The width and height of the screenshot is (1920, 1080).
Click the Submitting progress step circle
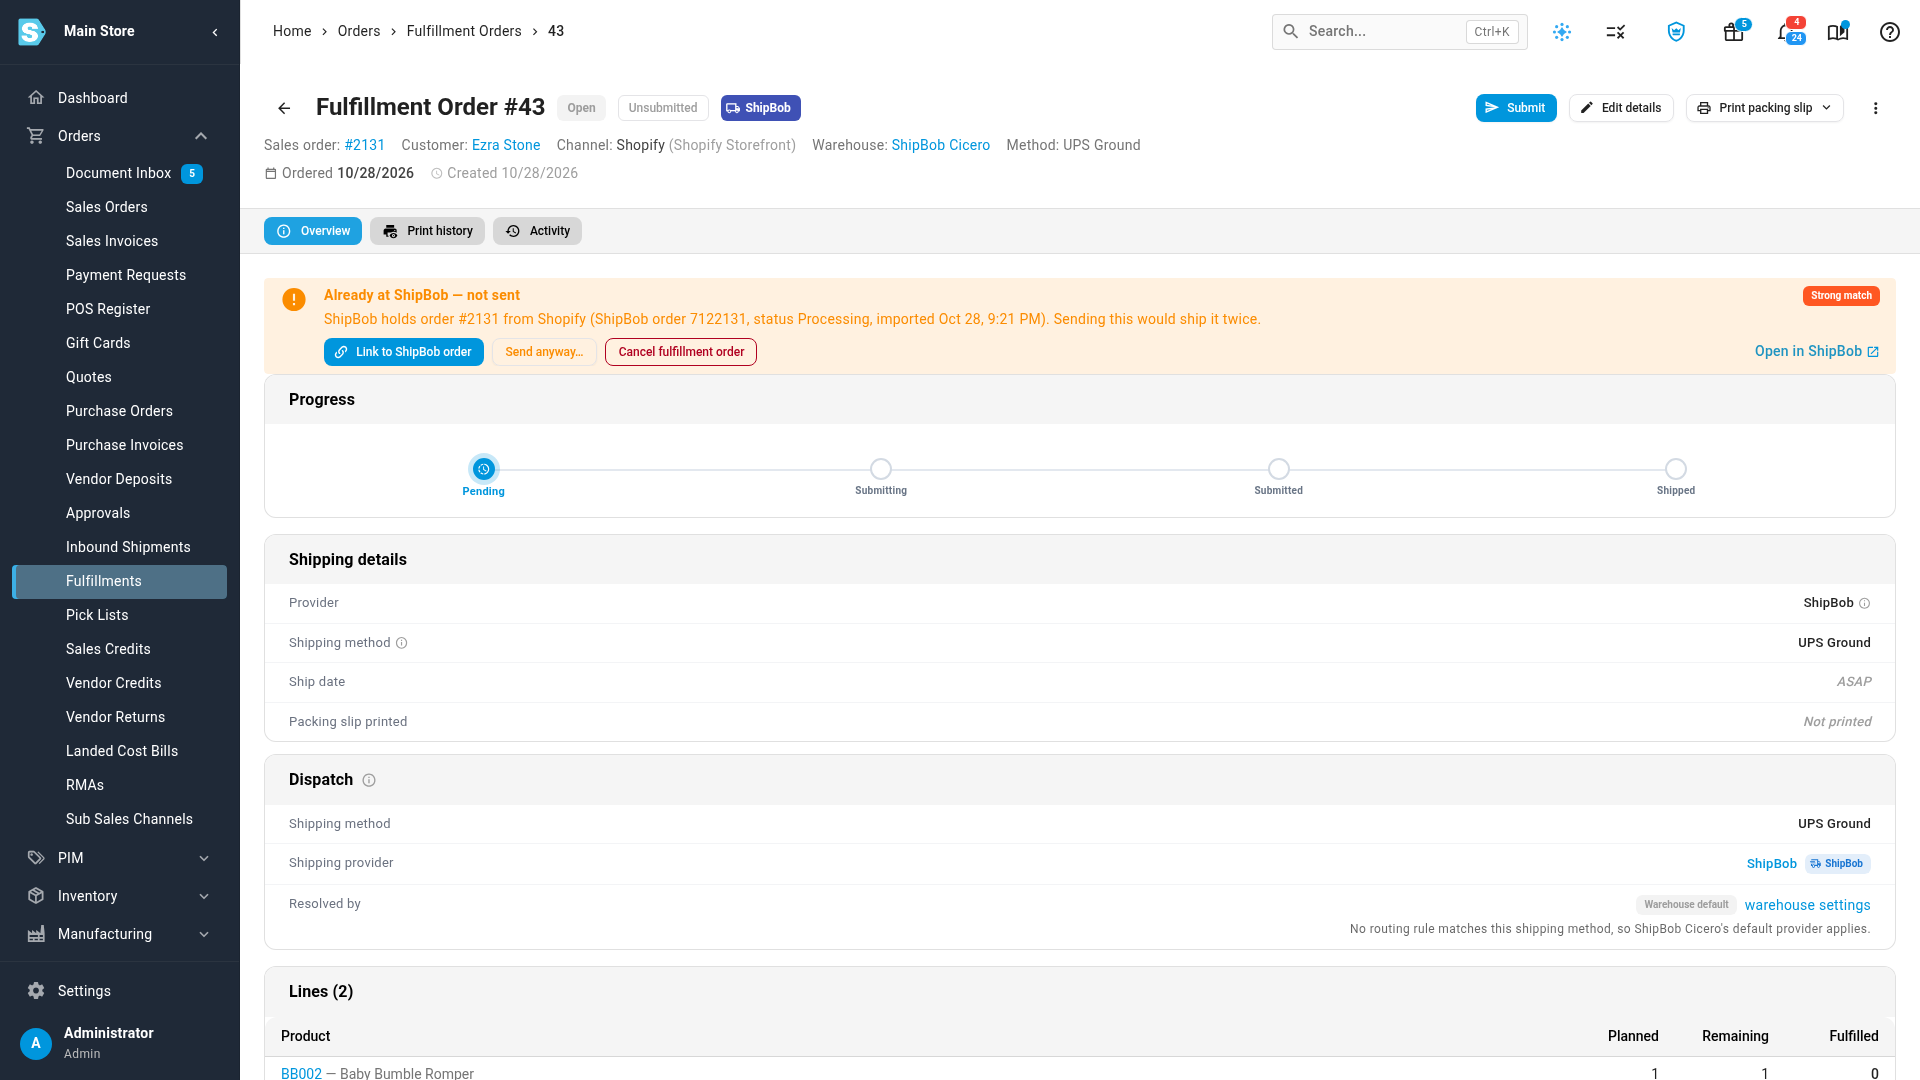(881, 469)
